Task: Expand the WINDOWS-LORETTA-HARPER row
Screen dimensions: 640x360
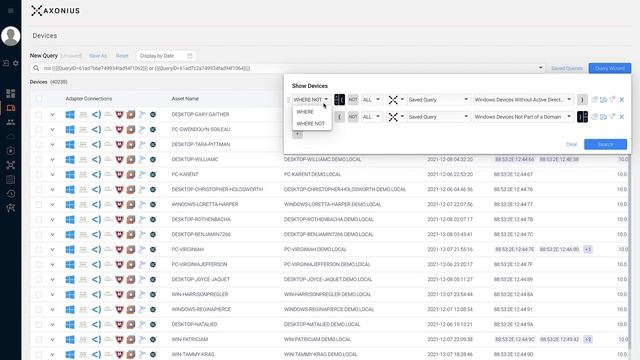Action: tap(53, 204)
